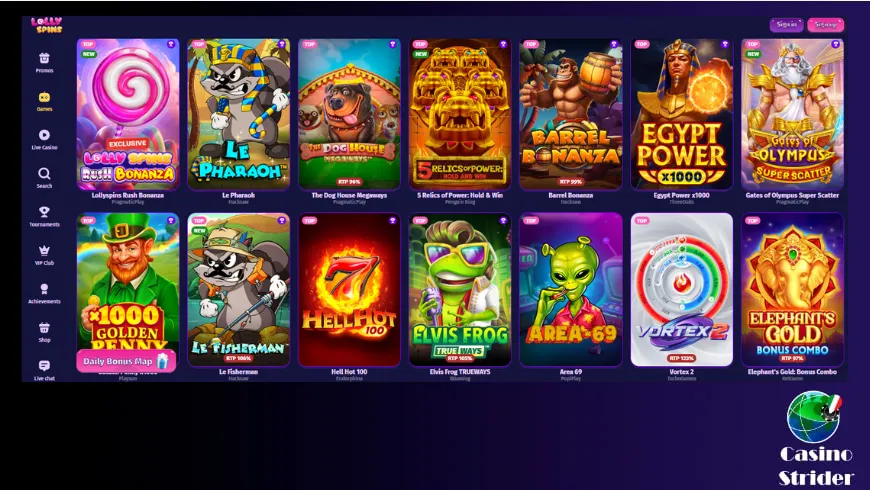Screen dimensions: 870x490
Task: Open the Shop basket icon
Action: tap(44, 327)
